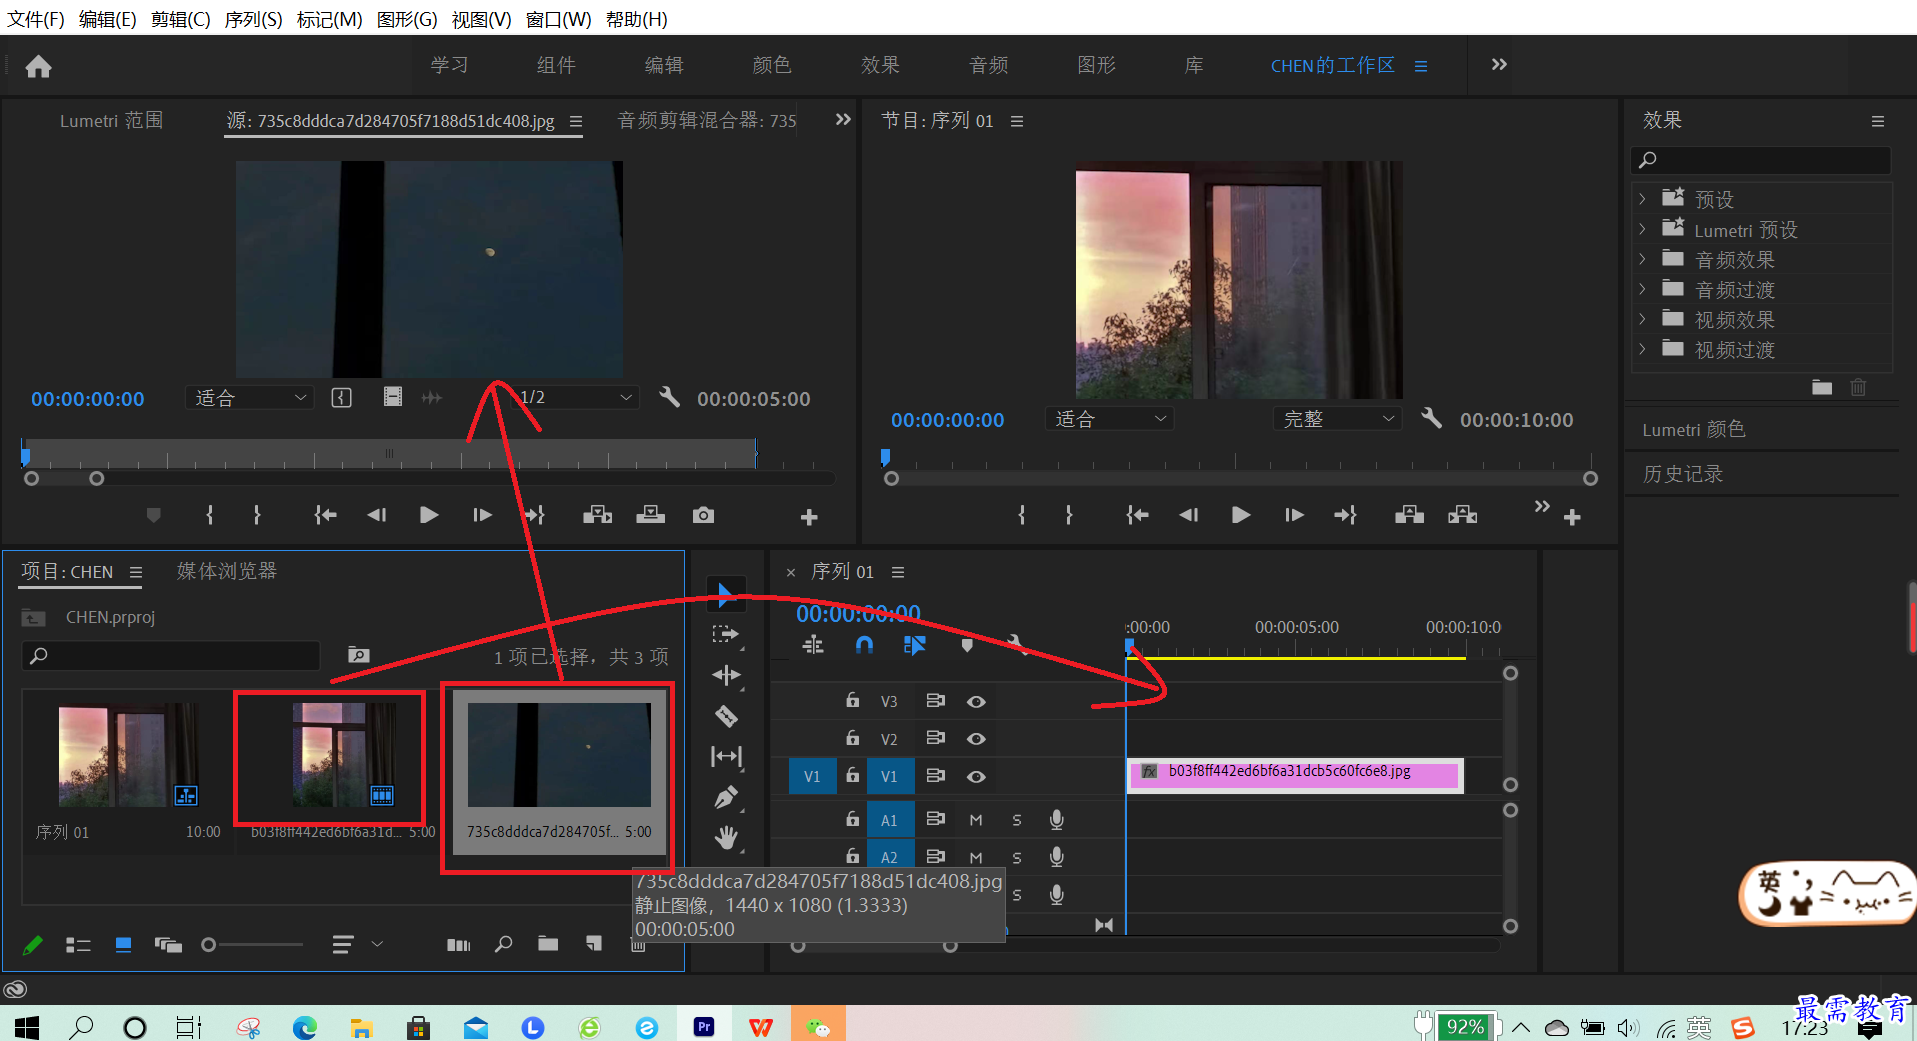Image resolution: width=1917 pixels, height=1041 pixels.
Task: Select the Slip tool
Action: pyautogui.click(x=726, y=757)
